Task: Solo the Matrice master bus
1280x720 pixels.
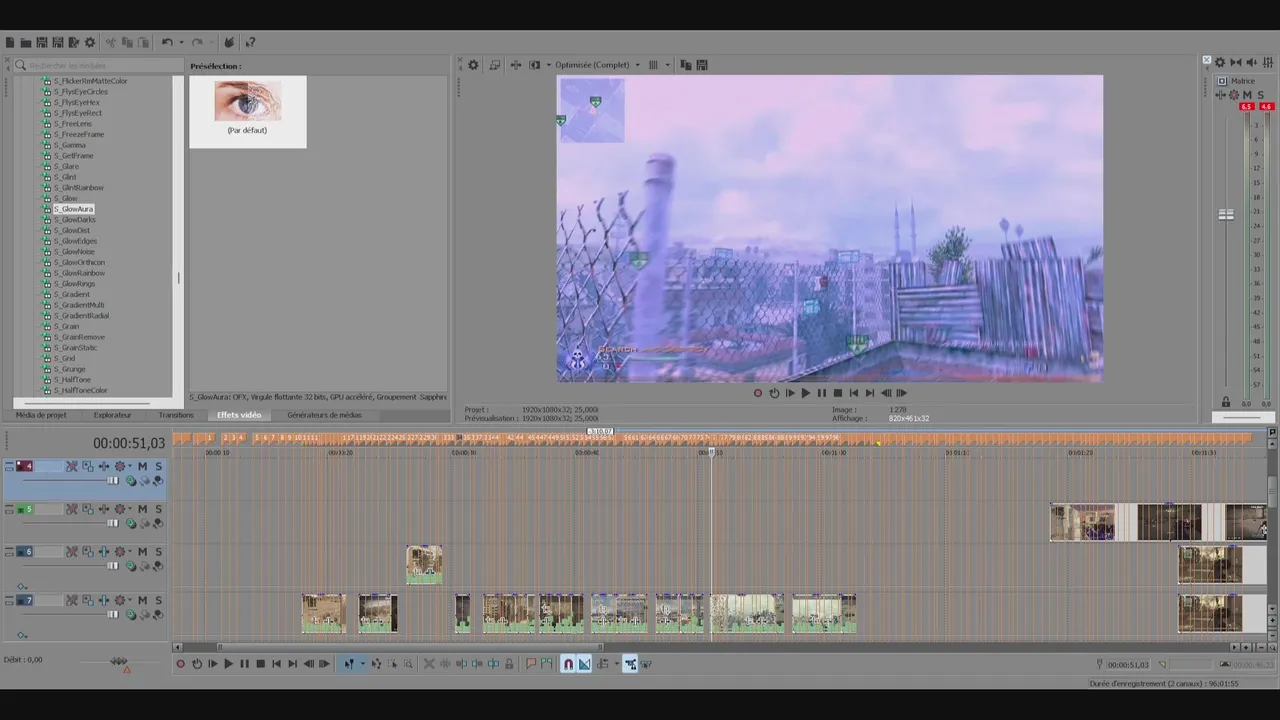Action: [x=1261, y=95]
